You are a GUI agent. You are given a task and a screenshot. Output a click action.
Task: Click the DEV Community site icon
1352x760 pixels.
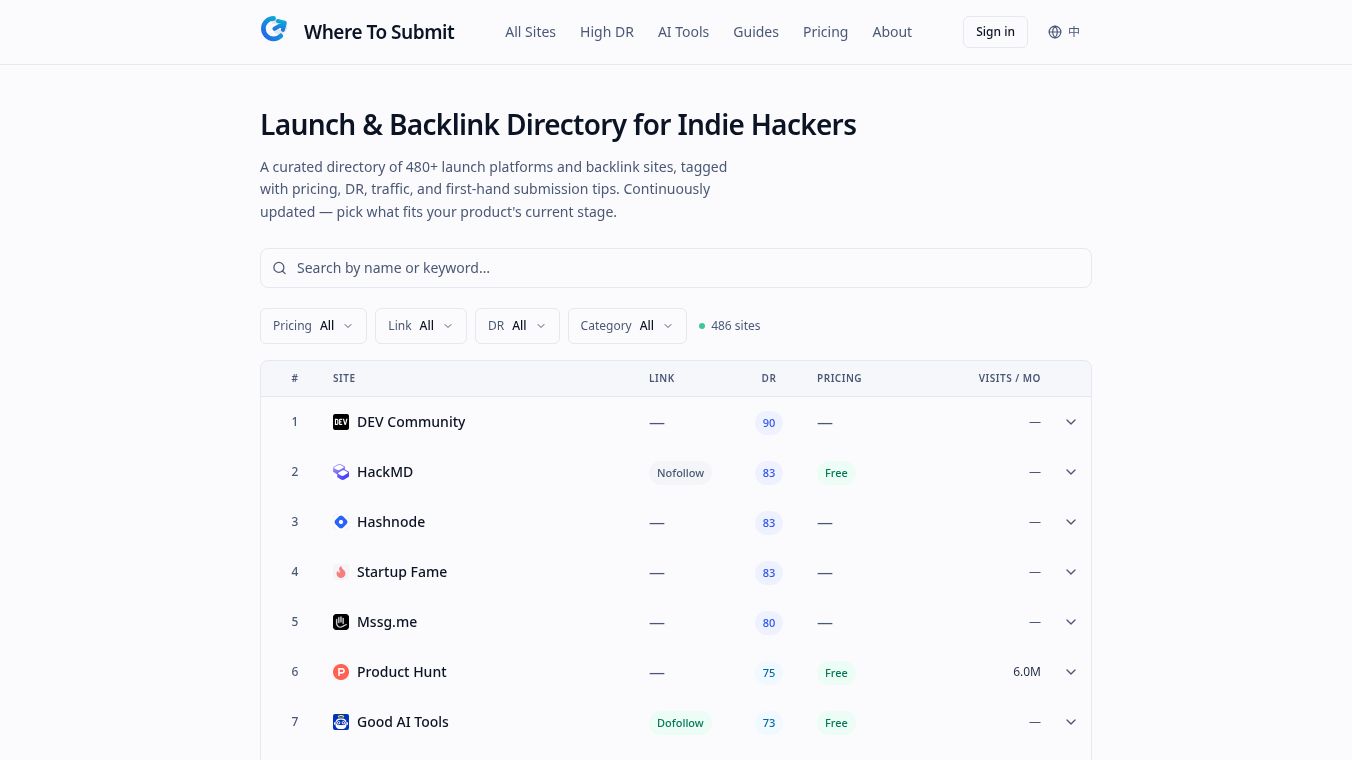click(x=341, y=422)
